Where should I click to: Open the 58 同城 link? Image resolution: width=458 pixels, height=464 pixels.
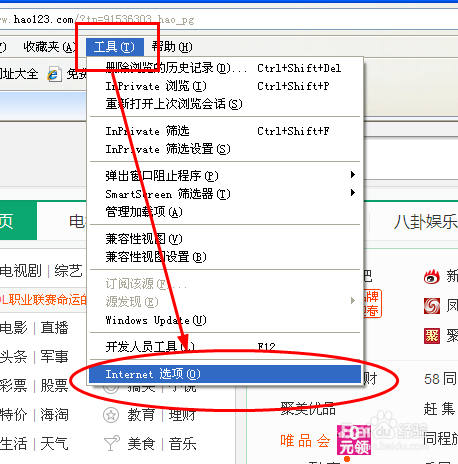[x=441, y=379]
